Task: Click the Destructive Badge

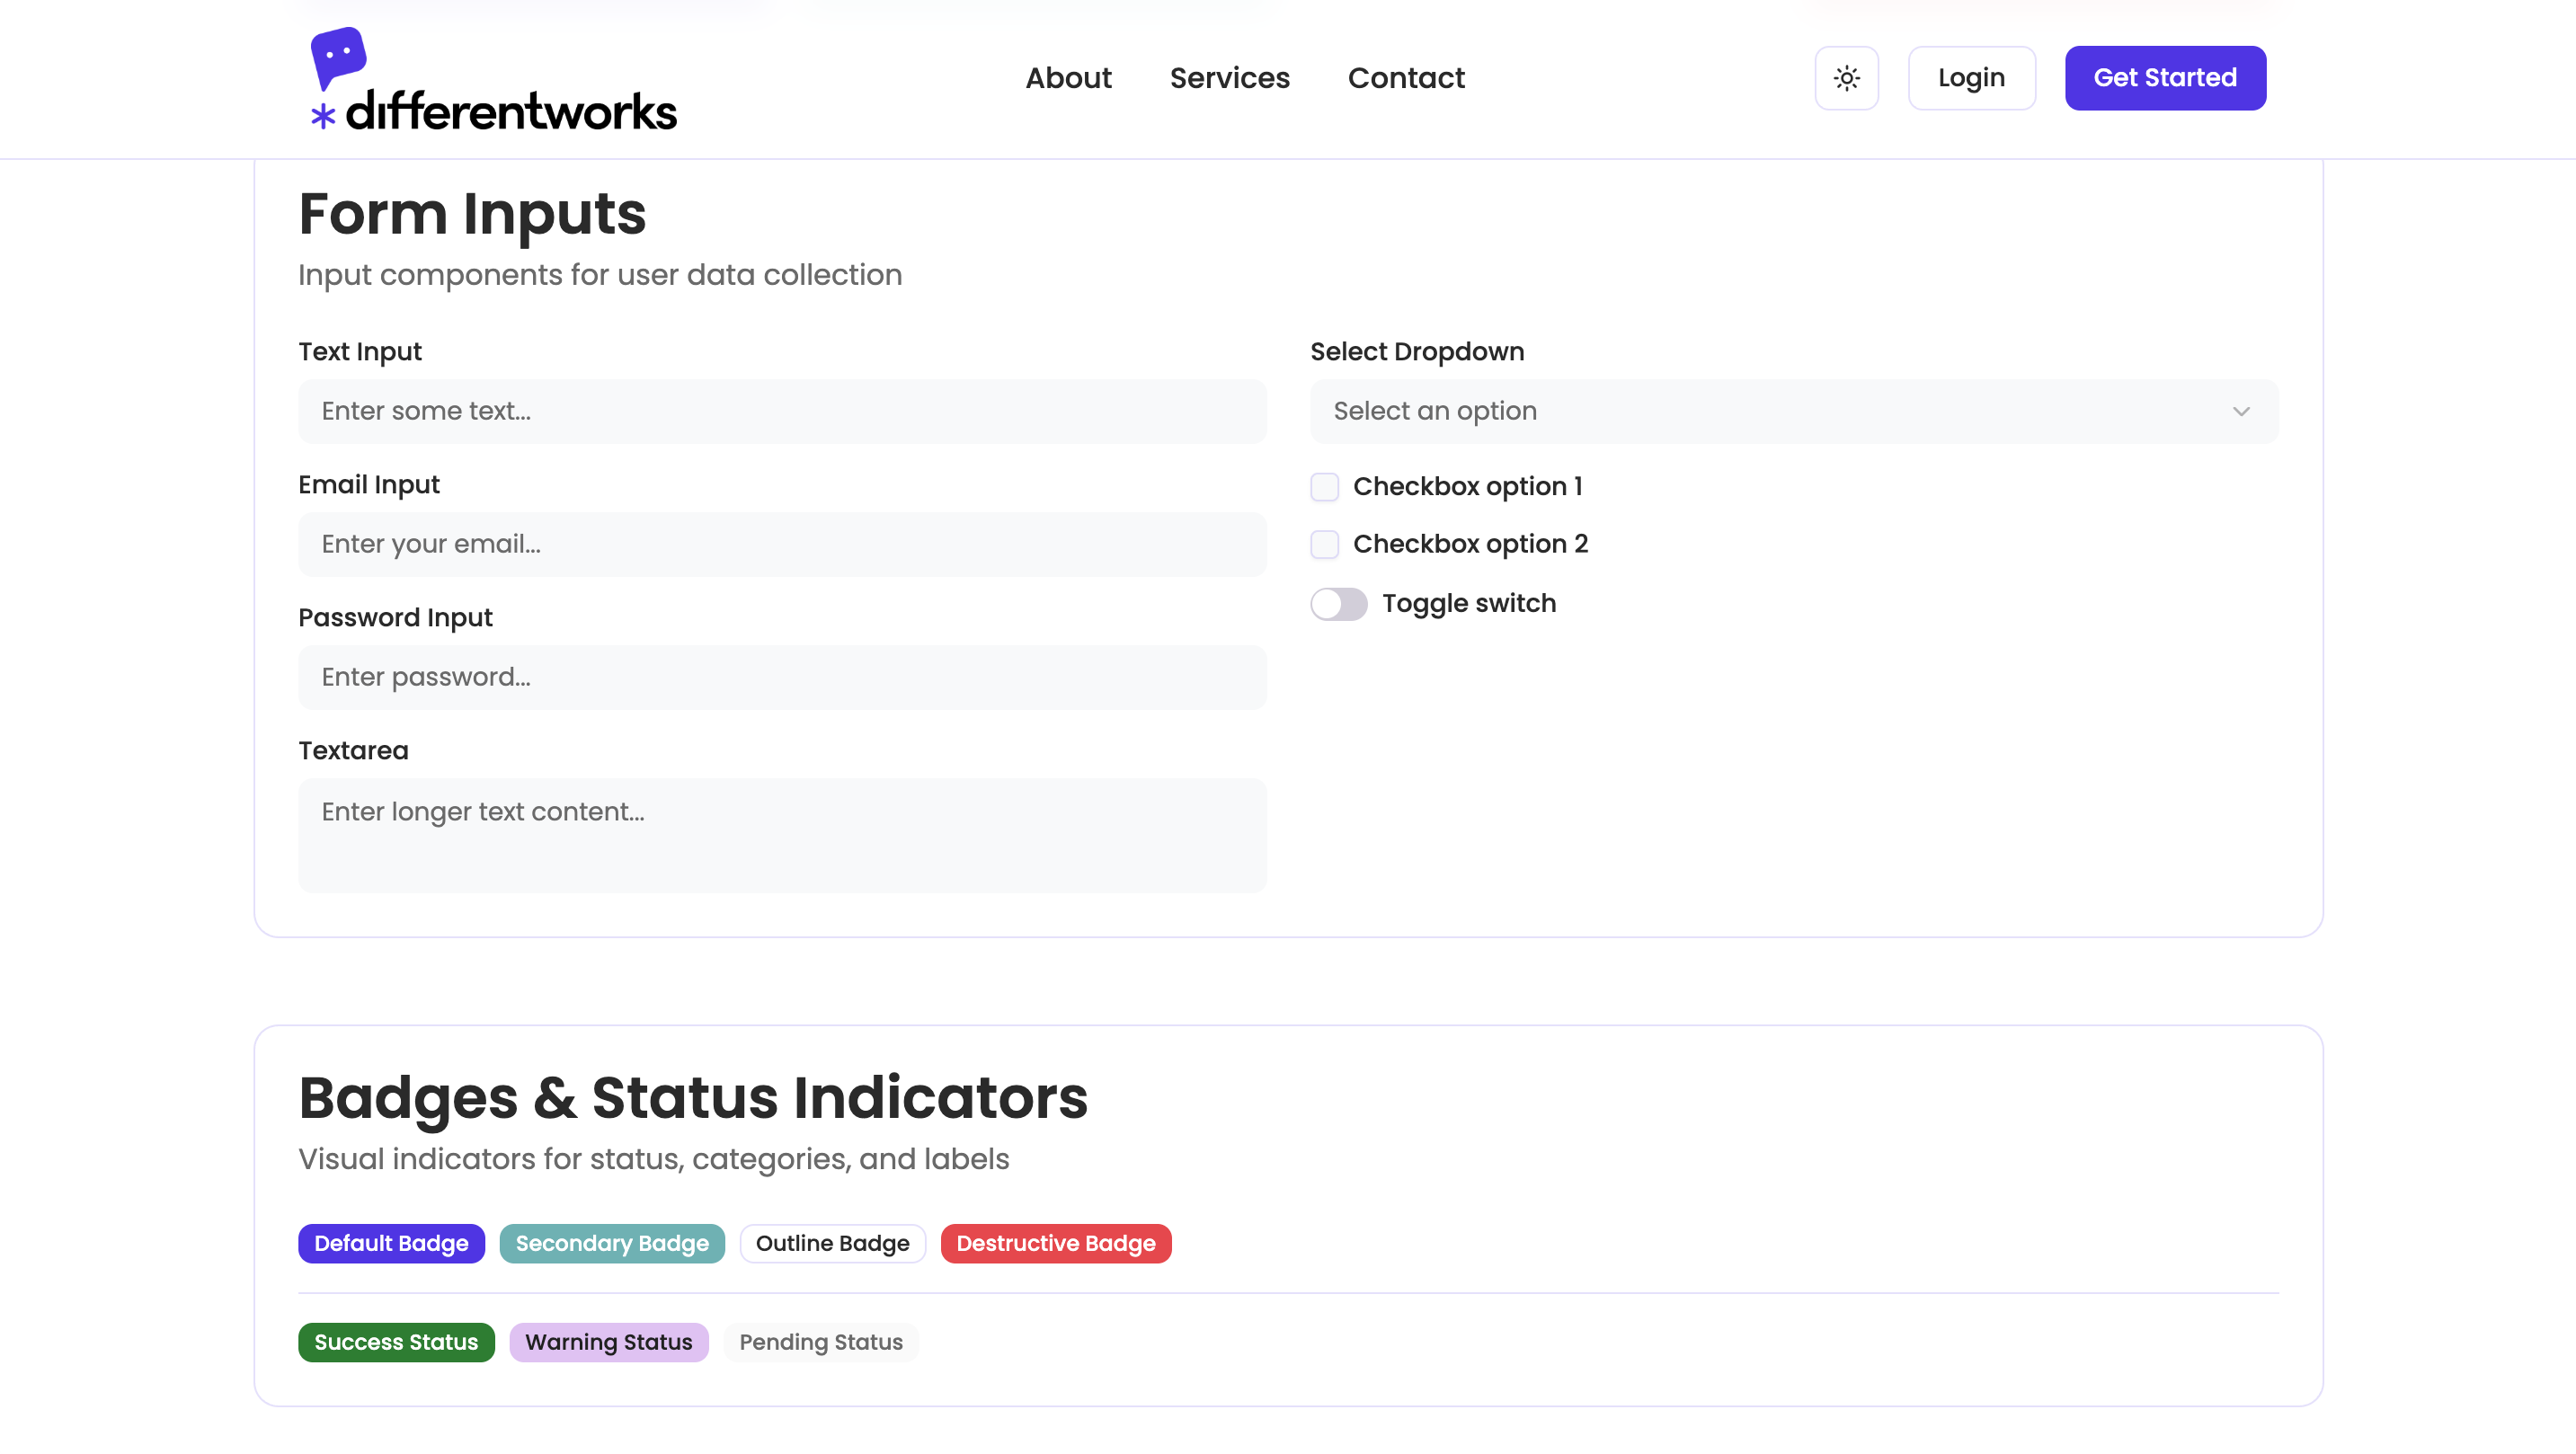Action: pyautogui.click(x=1055, y=1243)
